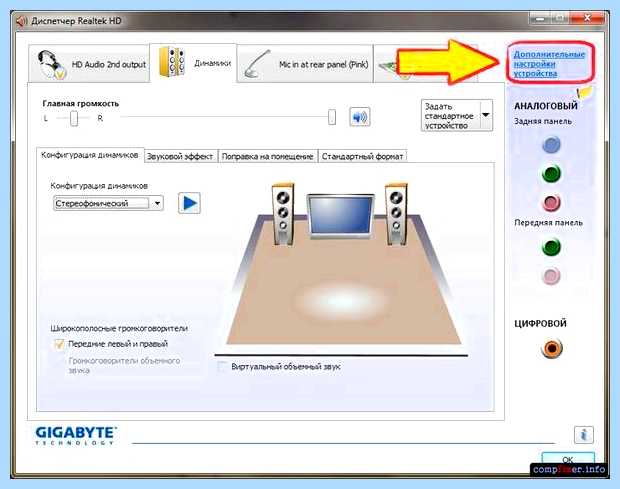Select the blue rear panel jack

(551, 144)
